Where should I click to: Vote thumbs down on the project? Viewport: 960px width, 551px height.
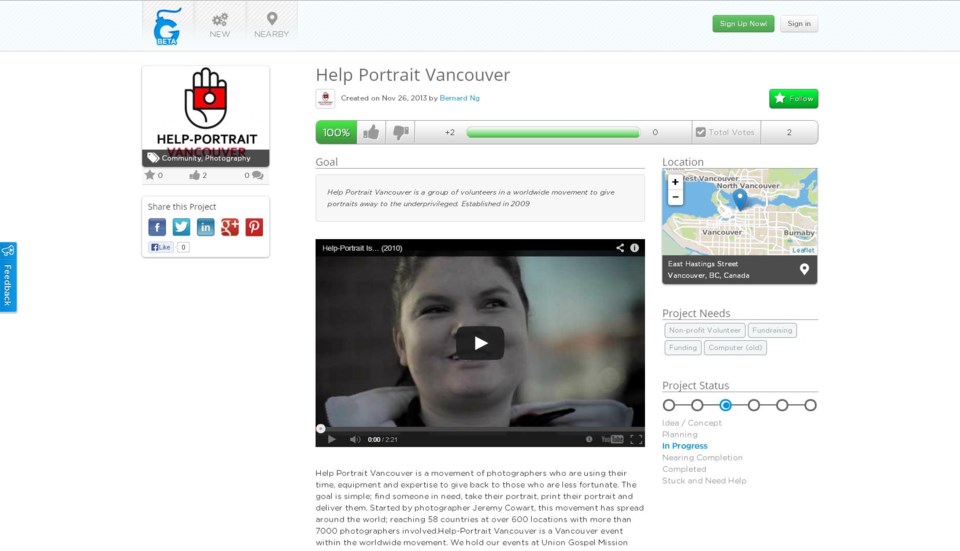point(400,132)
